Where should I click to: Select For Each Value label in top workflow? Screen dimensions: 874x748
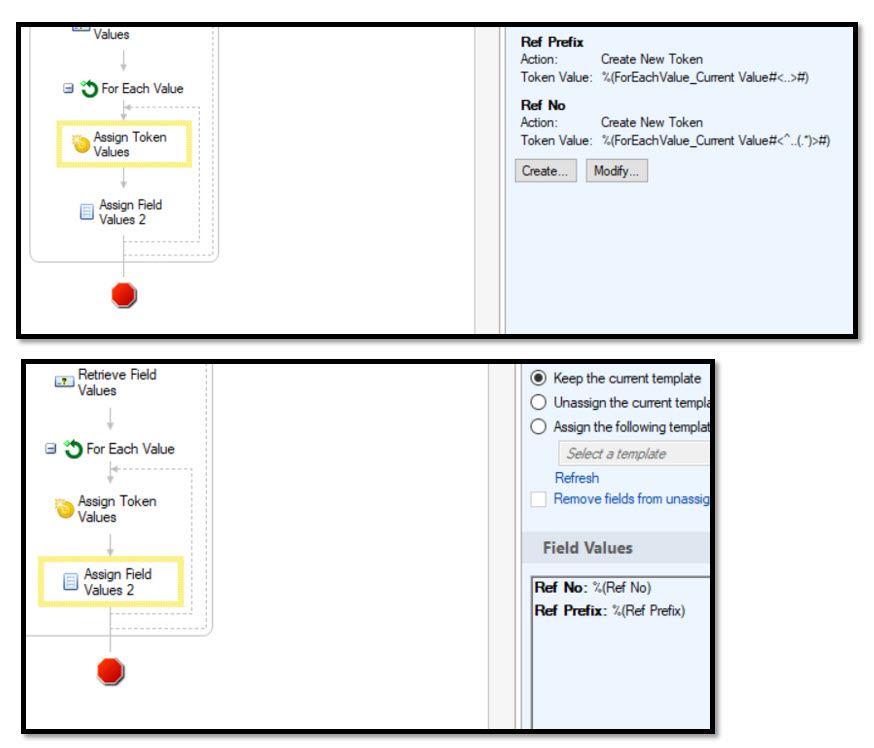(142, 89)
